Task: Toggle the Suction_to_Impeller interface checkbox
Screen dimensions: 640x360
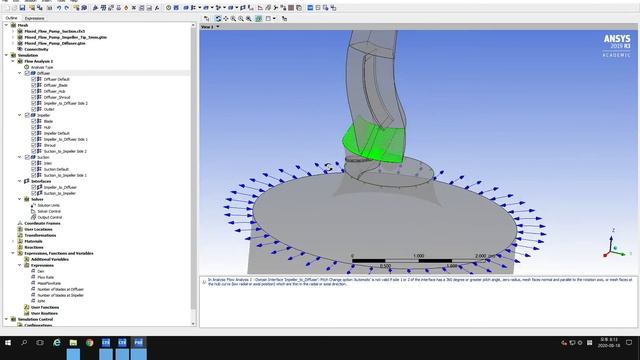Action: click(34, 193)
